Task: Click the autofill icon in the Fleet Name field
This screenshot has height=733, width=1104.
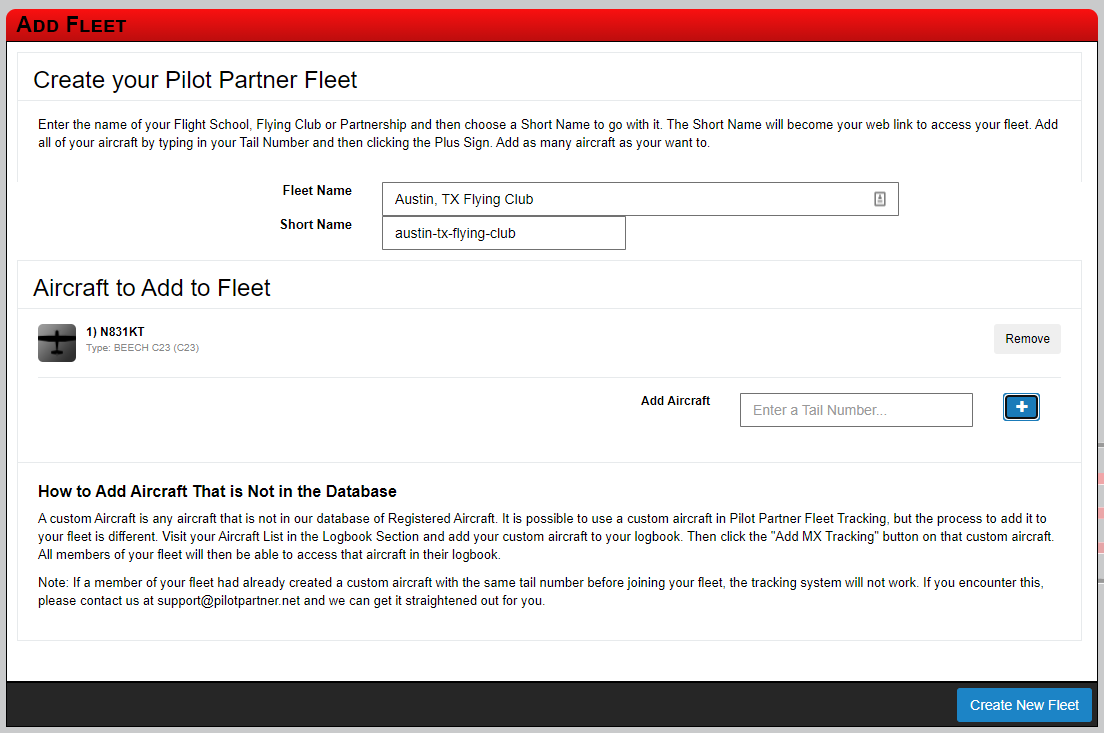Action: point(879,199)
